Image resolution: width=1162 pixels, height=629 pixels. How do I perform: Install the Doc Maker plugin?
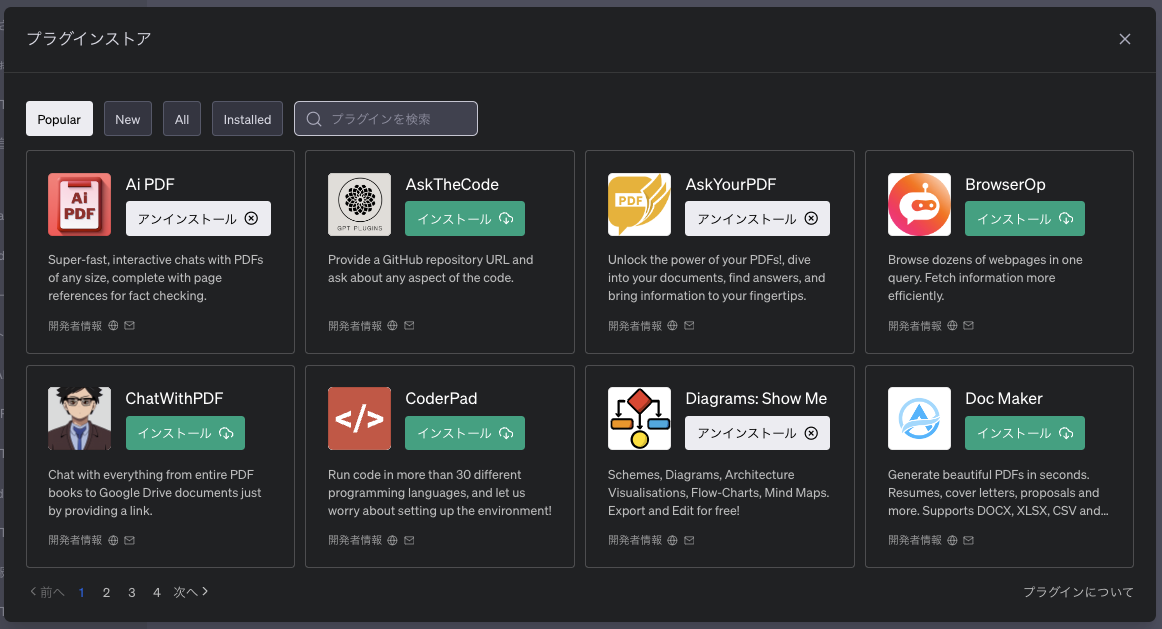[1024, 432]
